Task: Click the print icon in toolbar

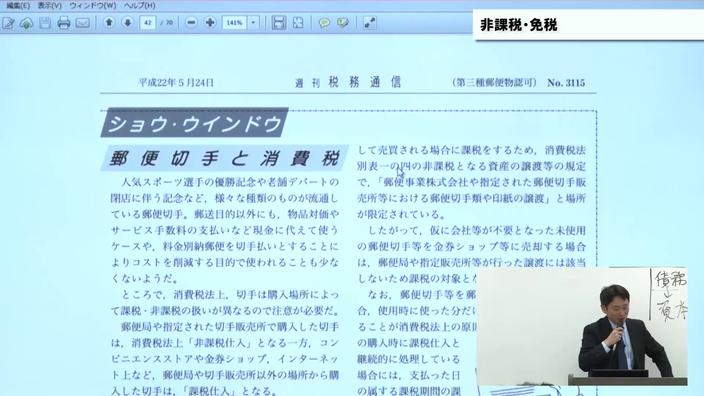Action: (64, 23)
